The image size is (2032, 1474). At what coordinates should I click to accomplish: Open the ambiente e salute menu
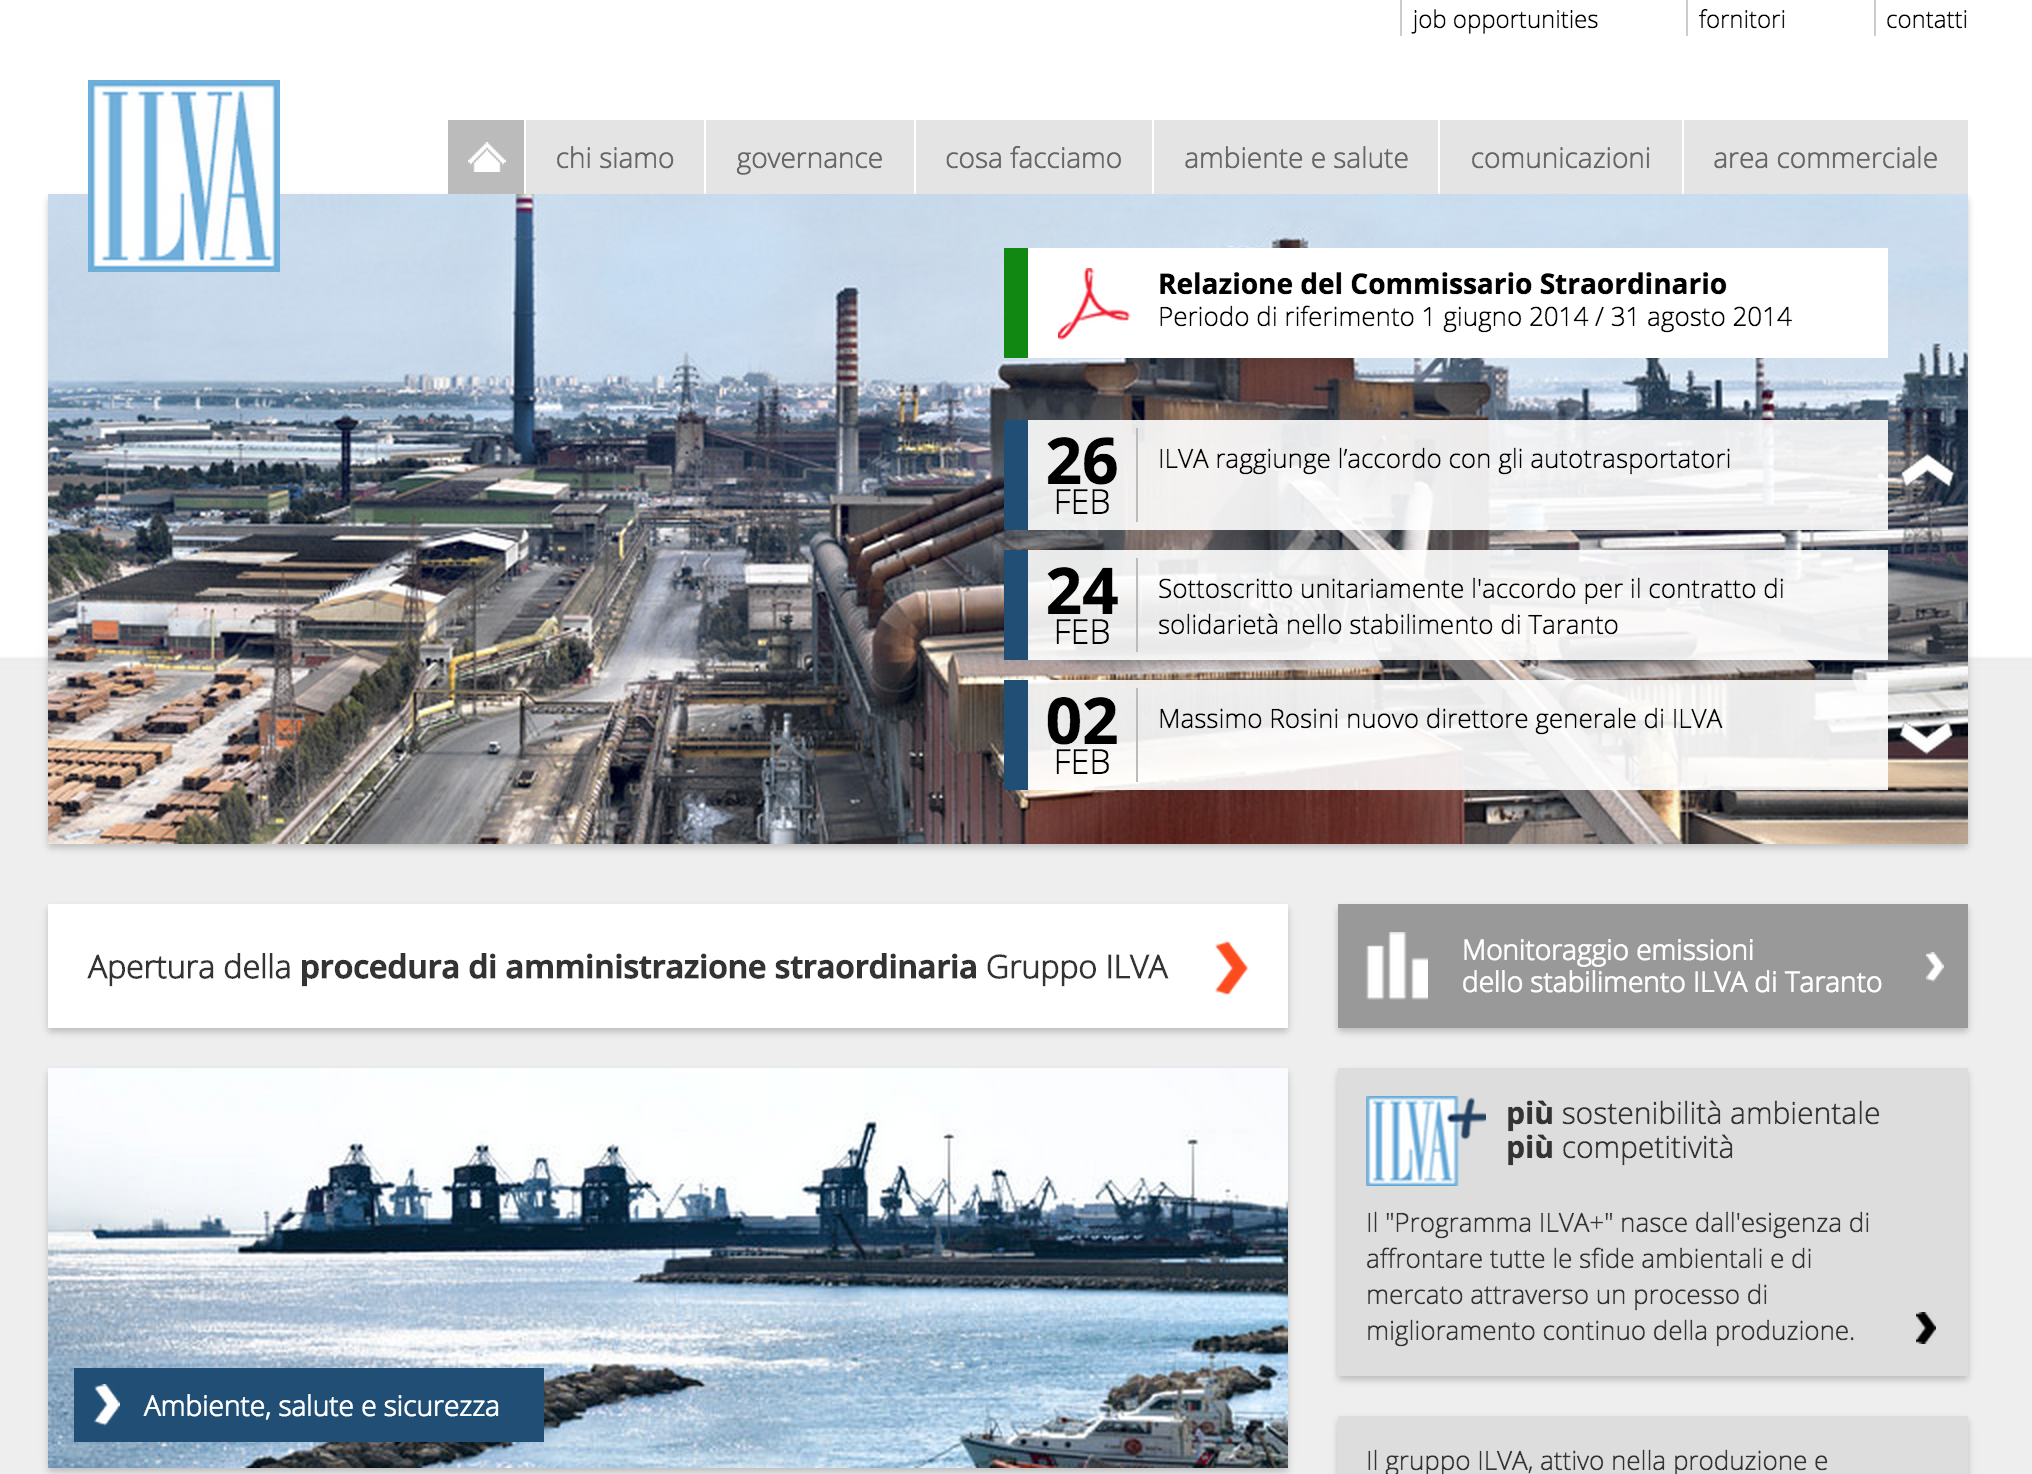(1296, 157)
